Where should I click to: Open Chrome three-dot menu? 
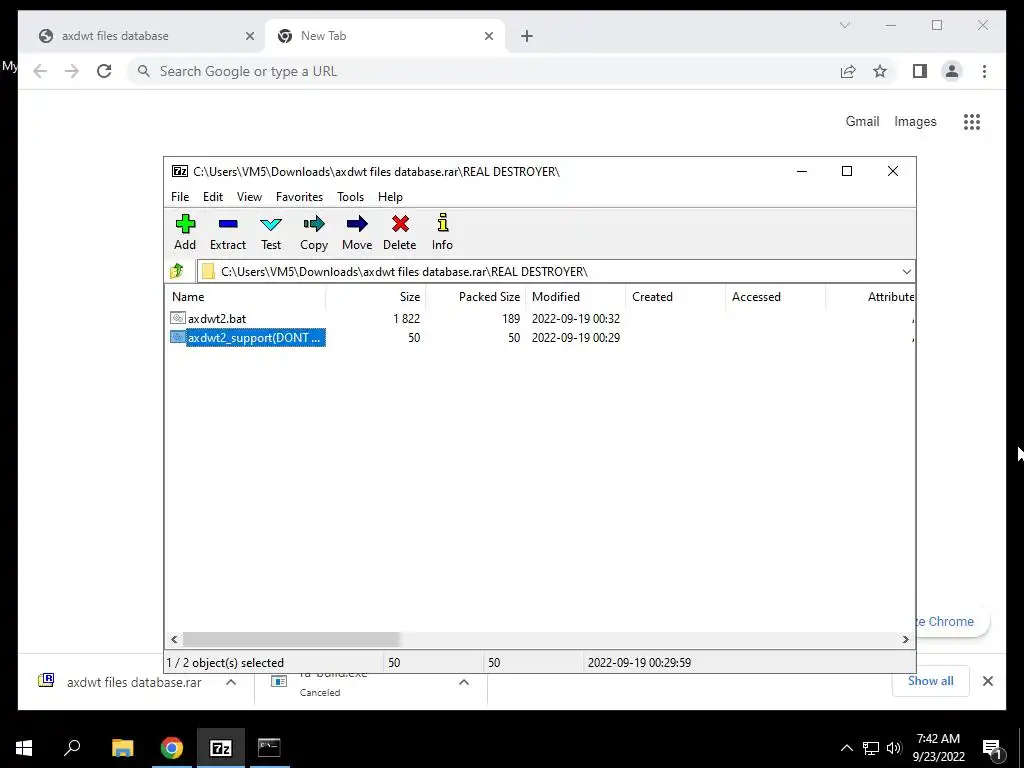(x=984, y=71)
